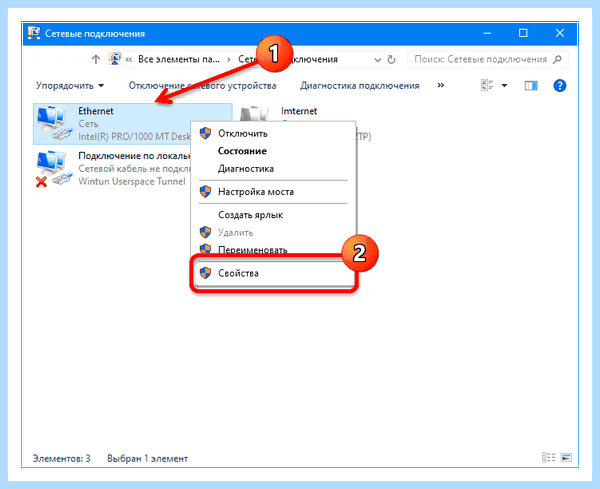Image resolution: width=600 pixels, height=489 pixels.
Task: Click the Элементов: 3 status text
Action: coord(62,458)
